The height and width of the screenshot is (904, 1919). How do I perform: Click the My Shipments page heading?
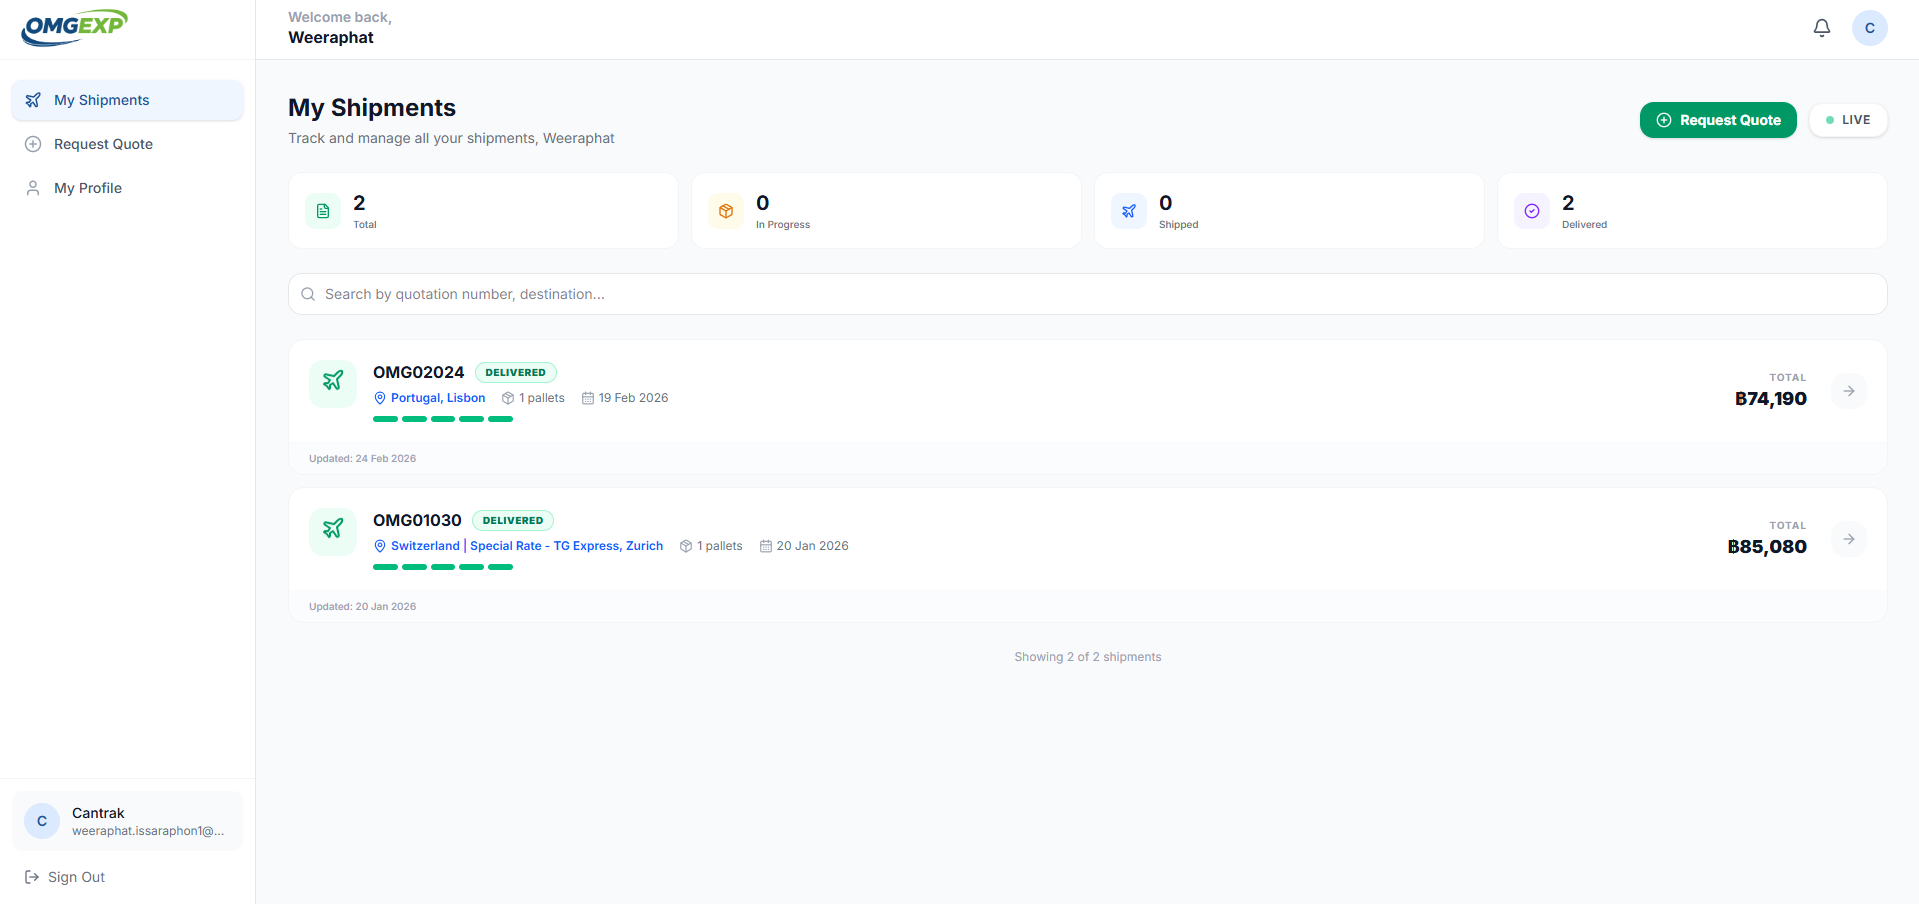pyautogui.click(x=372, y=108)
